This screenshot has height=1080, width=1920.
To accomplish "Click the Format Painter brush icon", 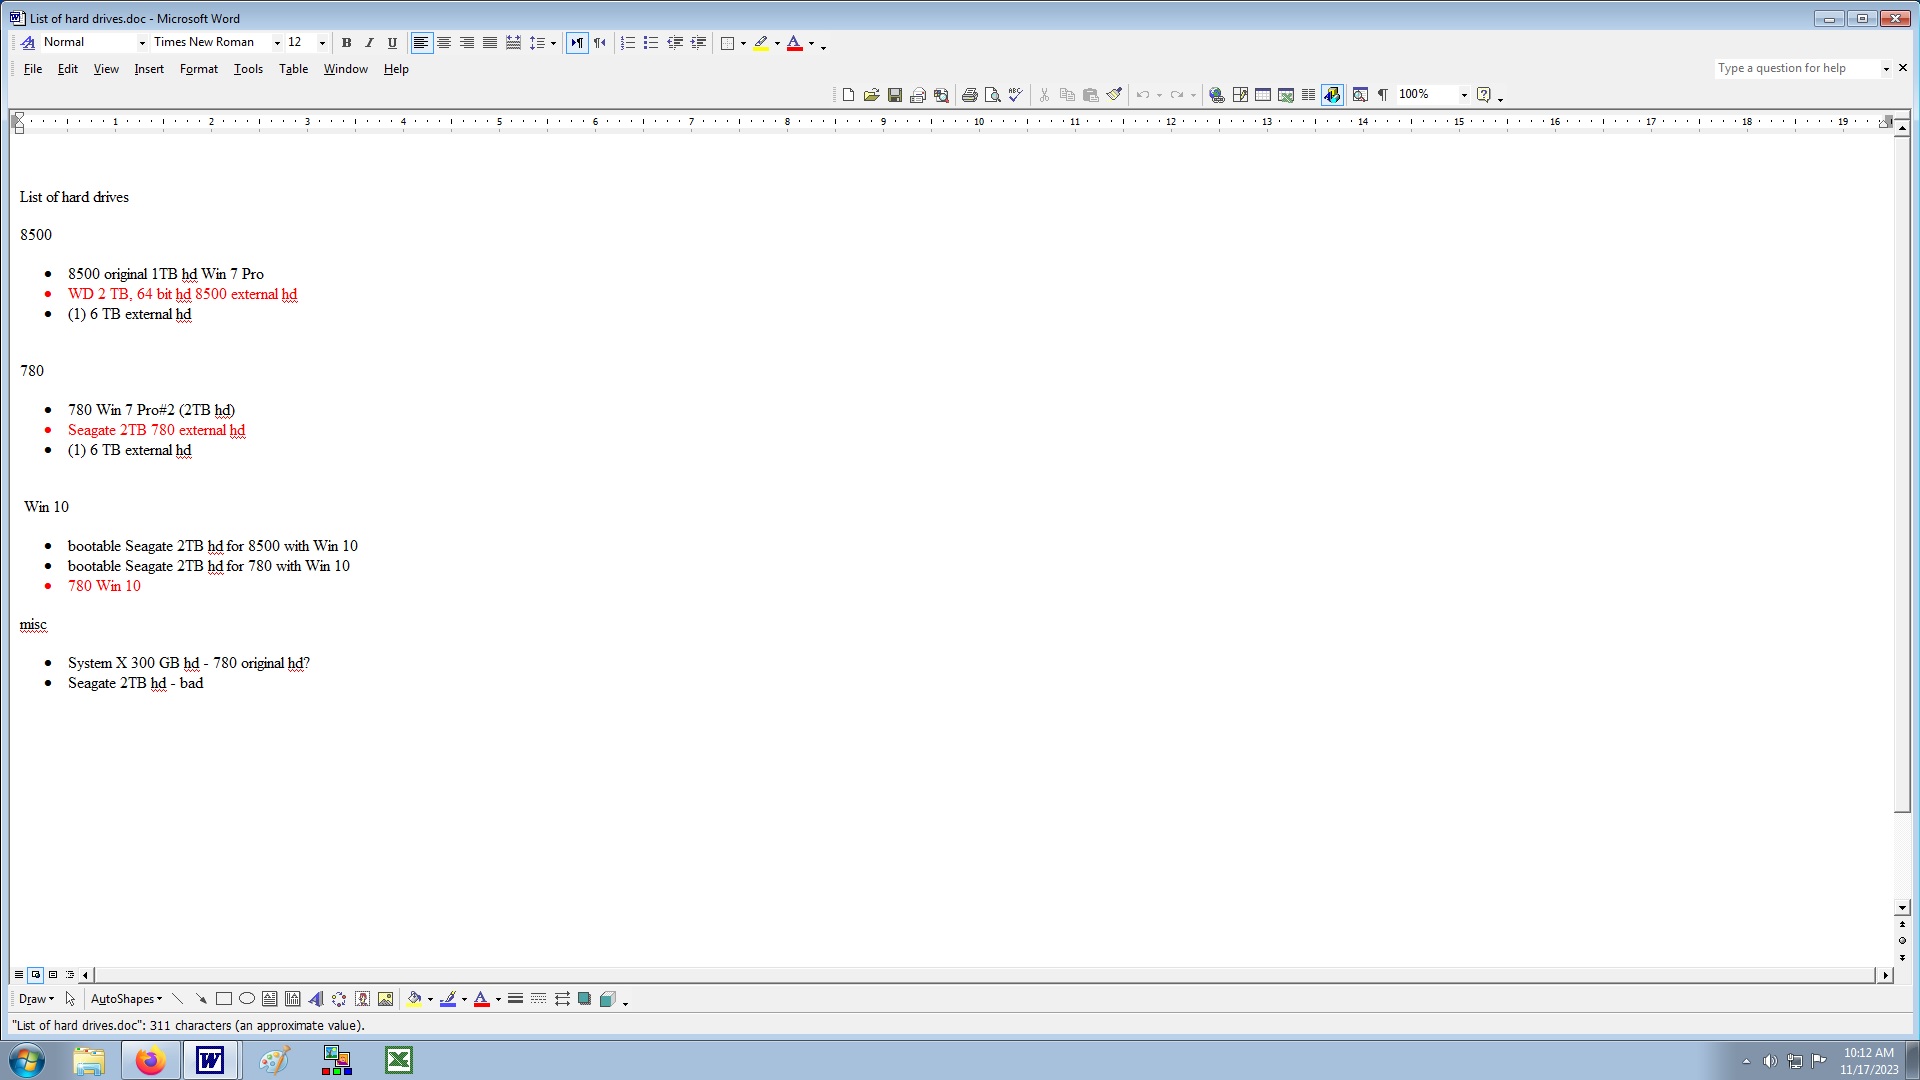I will [x=1114, y=95].
